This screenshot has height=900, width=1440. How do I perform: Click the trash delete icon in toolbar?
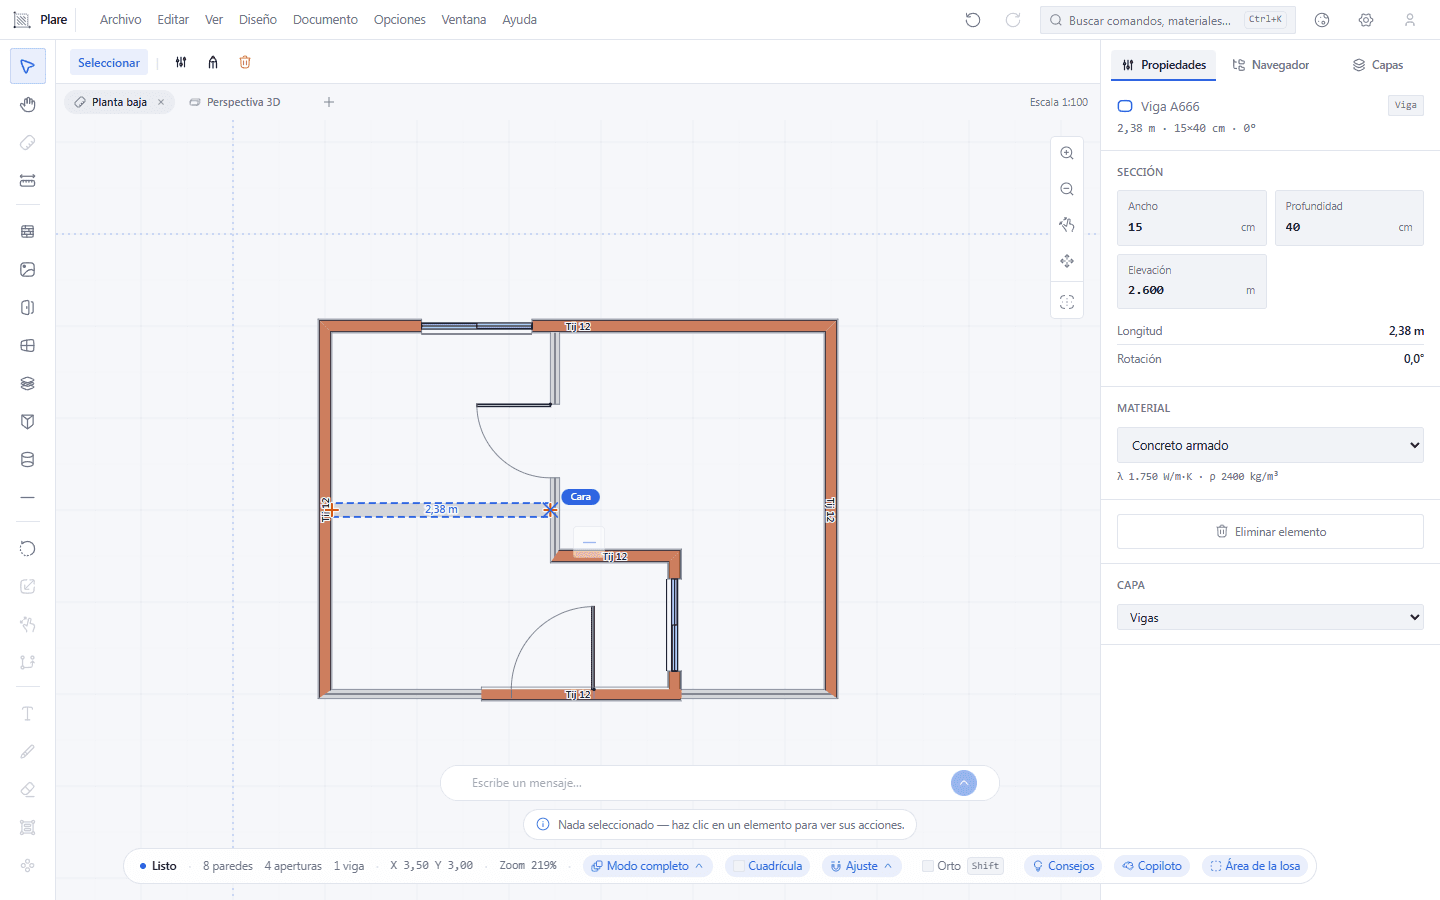[245, 62]
